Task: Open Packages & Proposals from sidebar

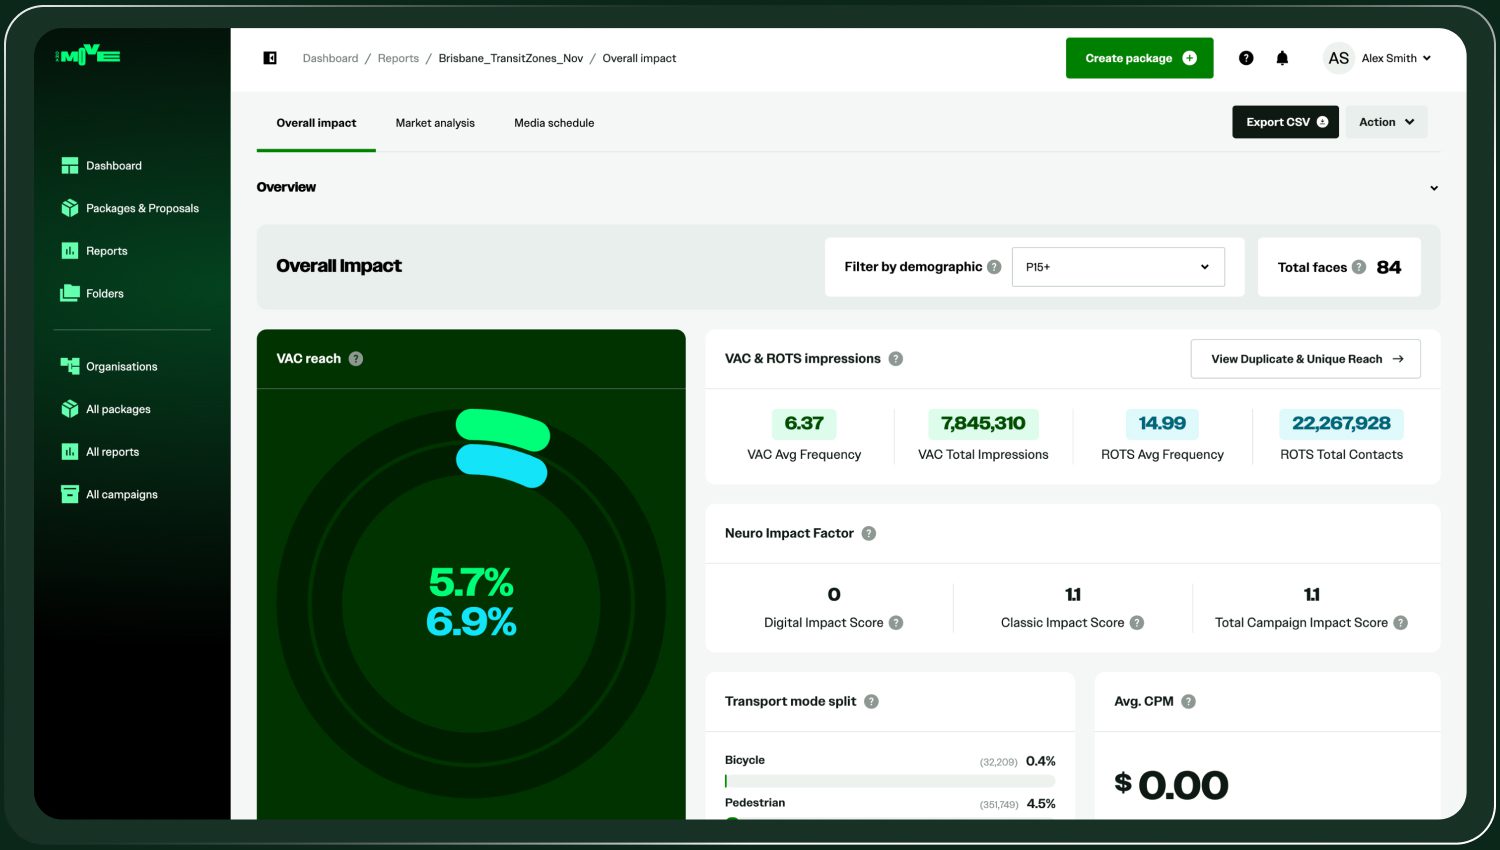Action: coord(142,208)
